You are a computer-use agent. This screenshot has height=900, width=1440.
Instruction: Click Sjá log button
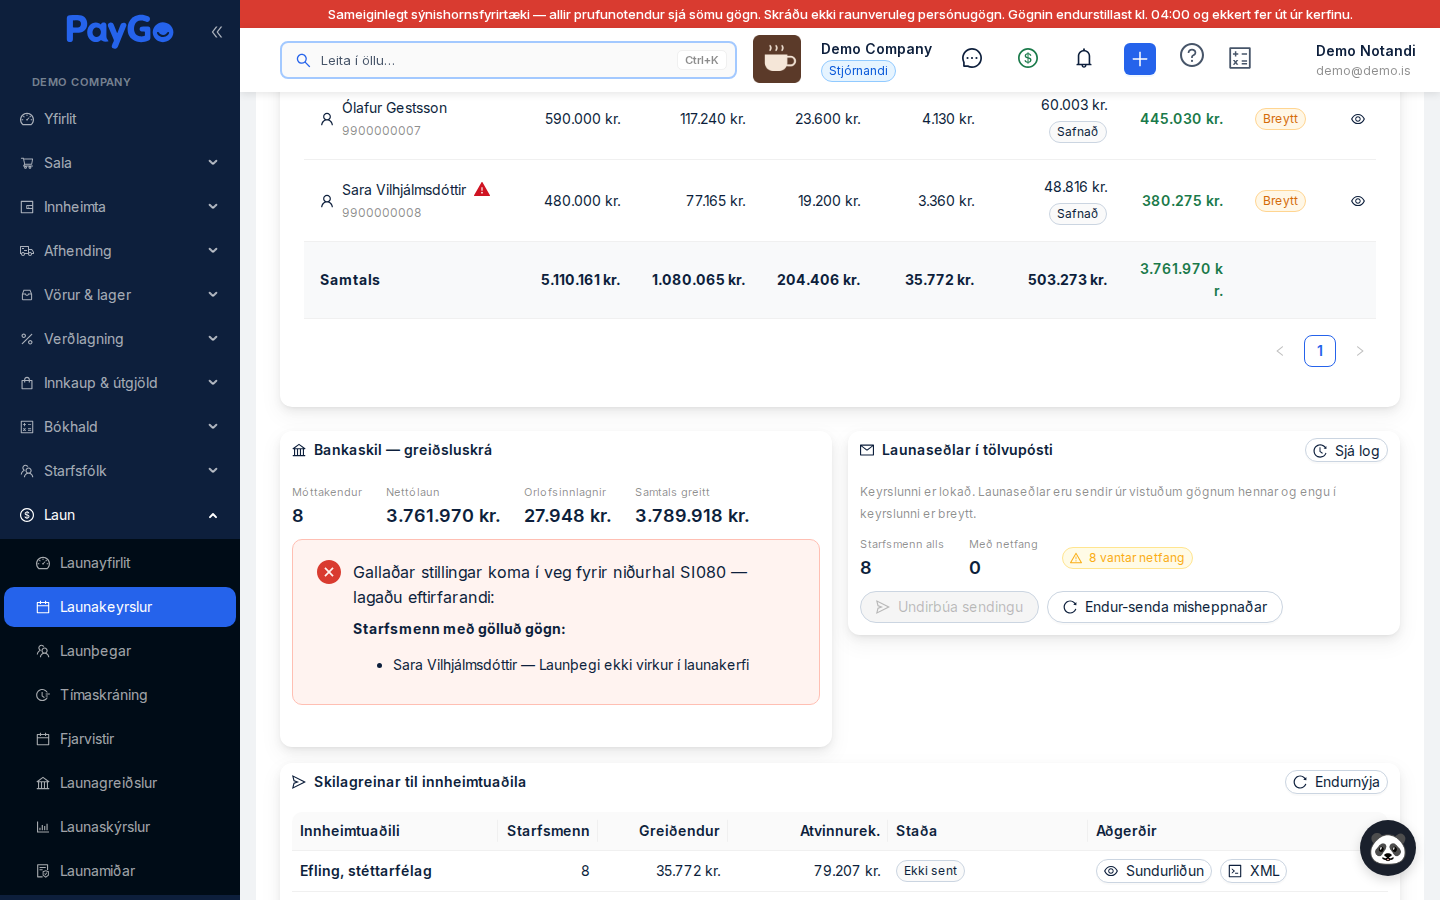tap(1346, 451)
